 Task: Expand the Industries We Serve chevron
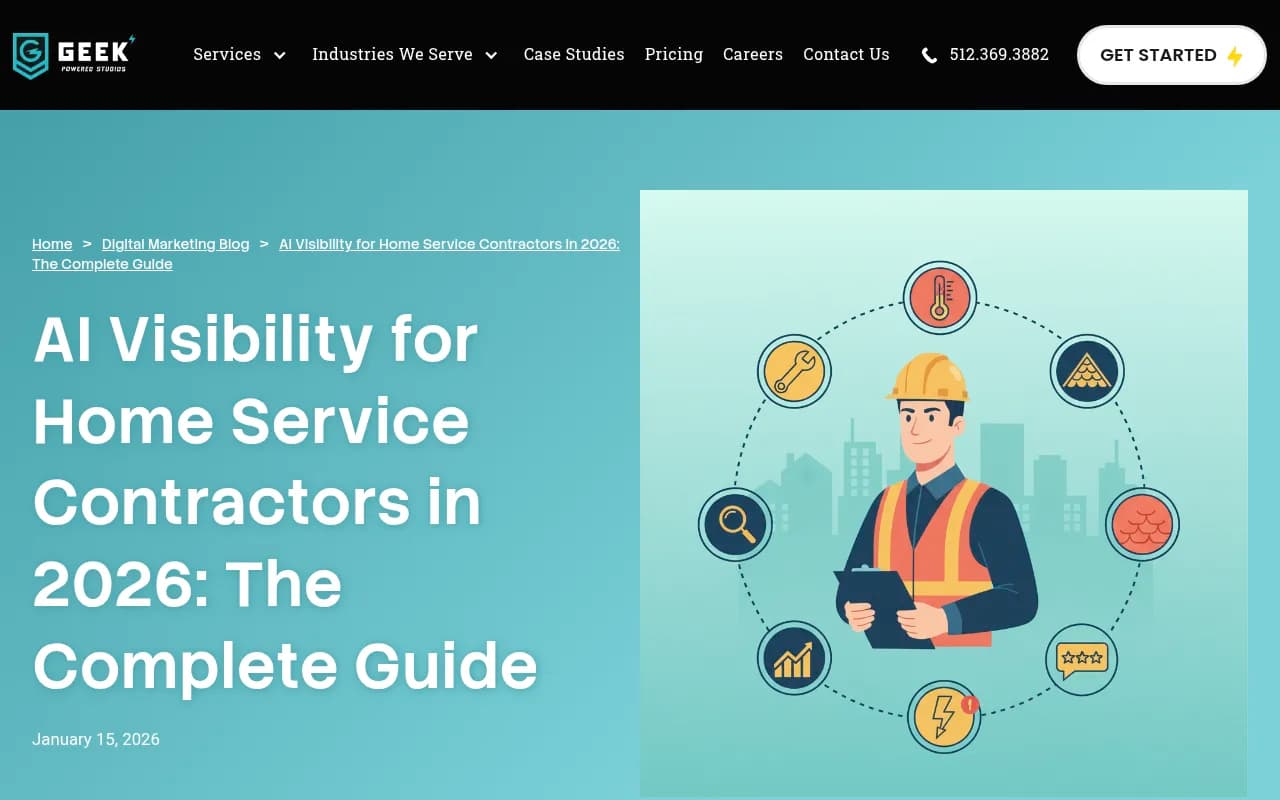coord(491,55)
